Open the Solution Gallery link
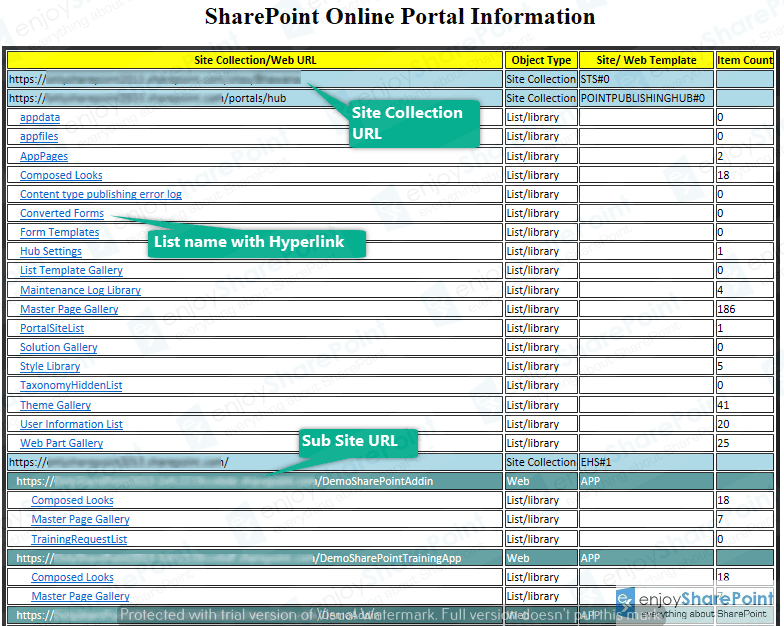784x626 pixels. [58, 347]
